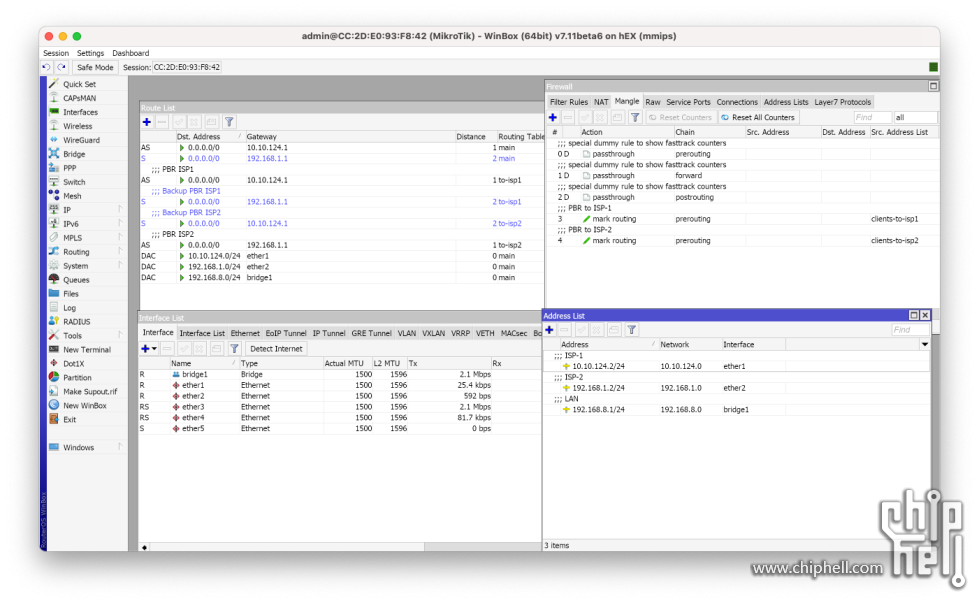Click the Find field in Address List window

910,330
